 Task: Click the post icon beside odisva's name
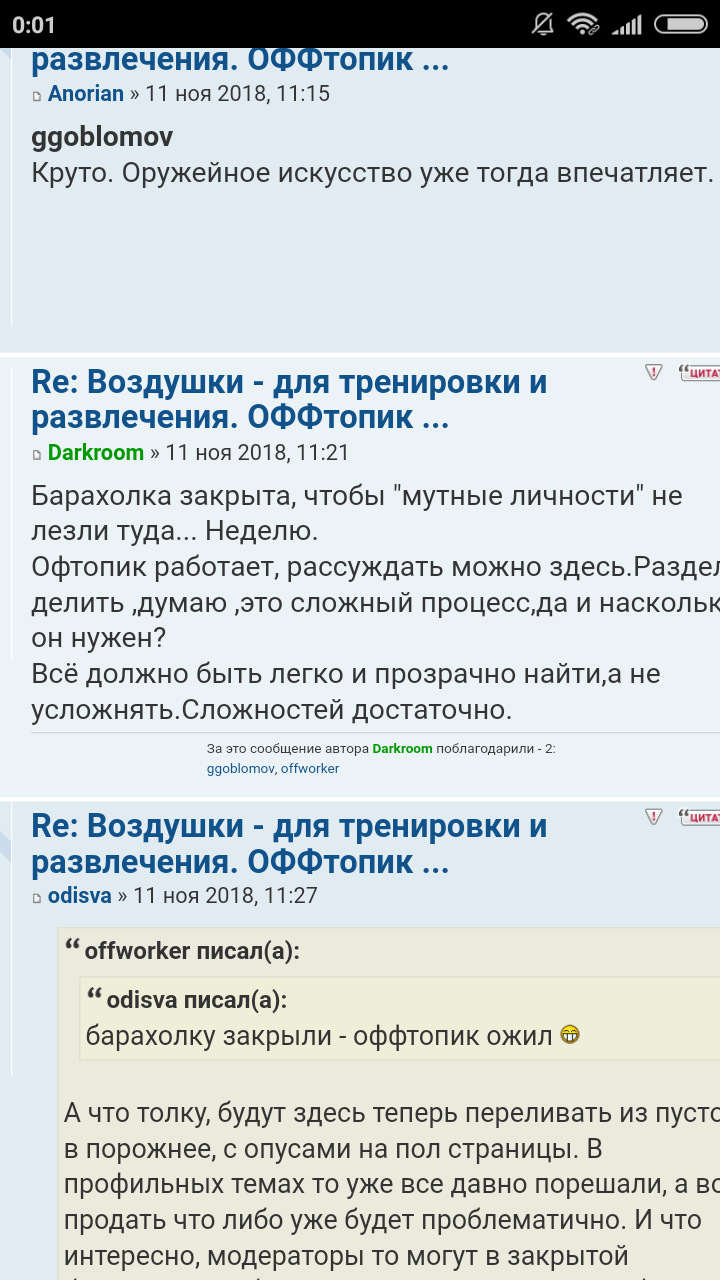click(x=38, y=898)
